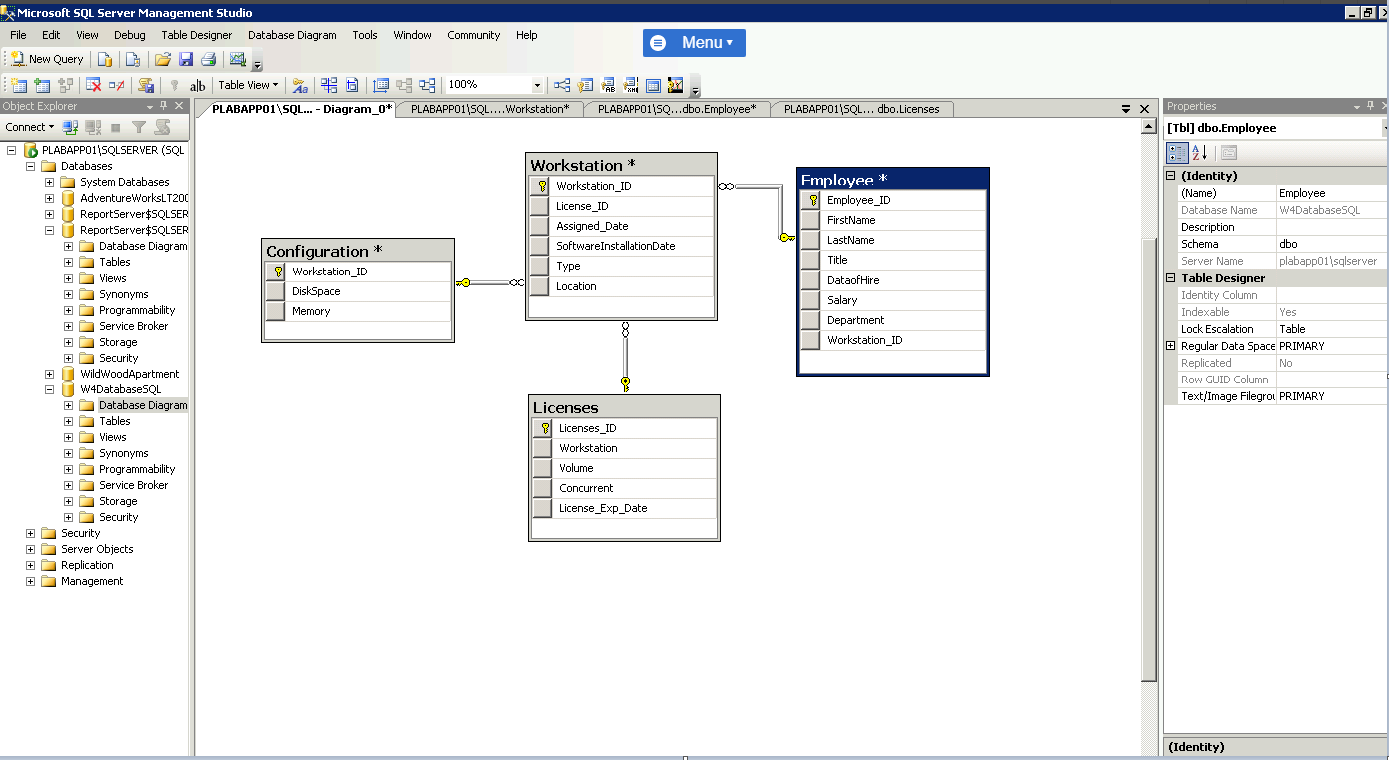Expand the Regular Data Space property
This screenshot has width=1389, height=760.
pyautogui.click(x=1171, y=346)
